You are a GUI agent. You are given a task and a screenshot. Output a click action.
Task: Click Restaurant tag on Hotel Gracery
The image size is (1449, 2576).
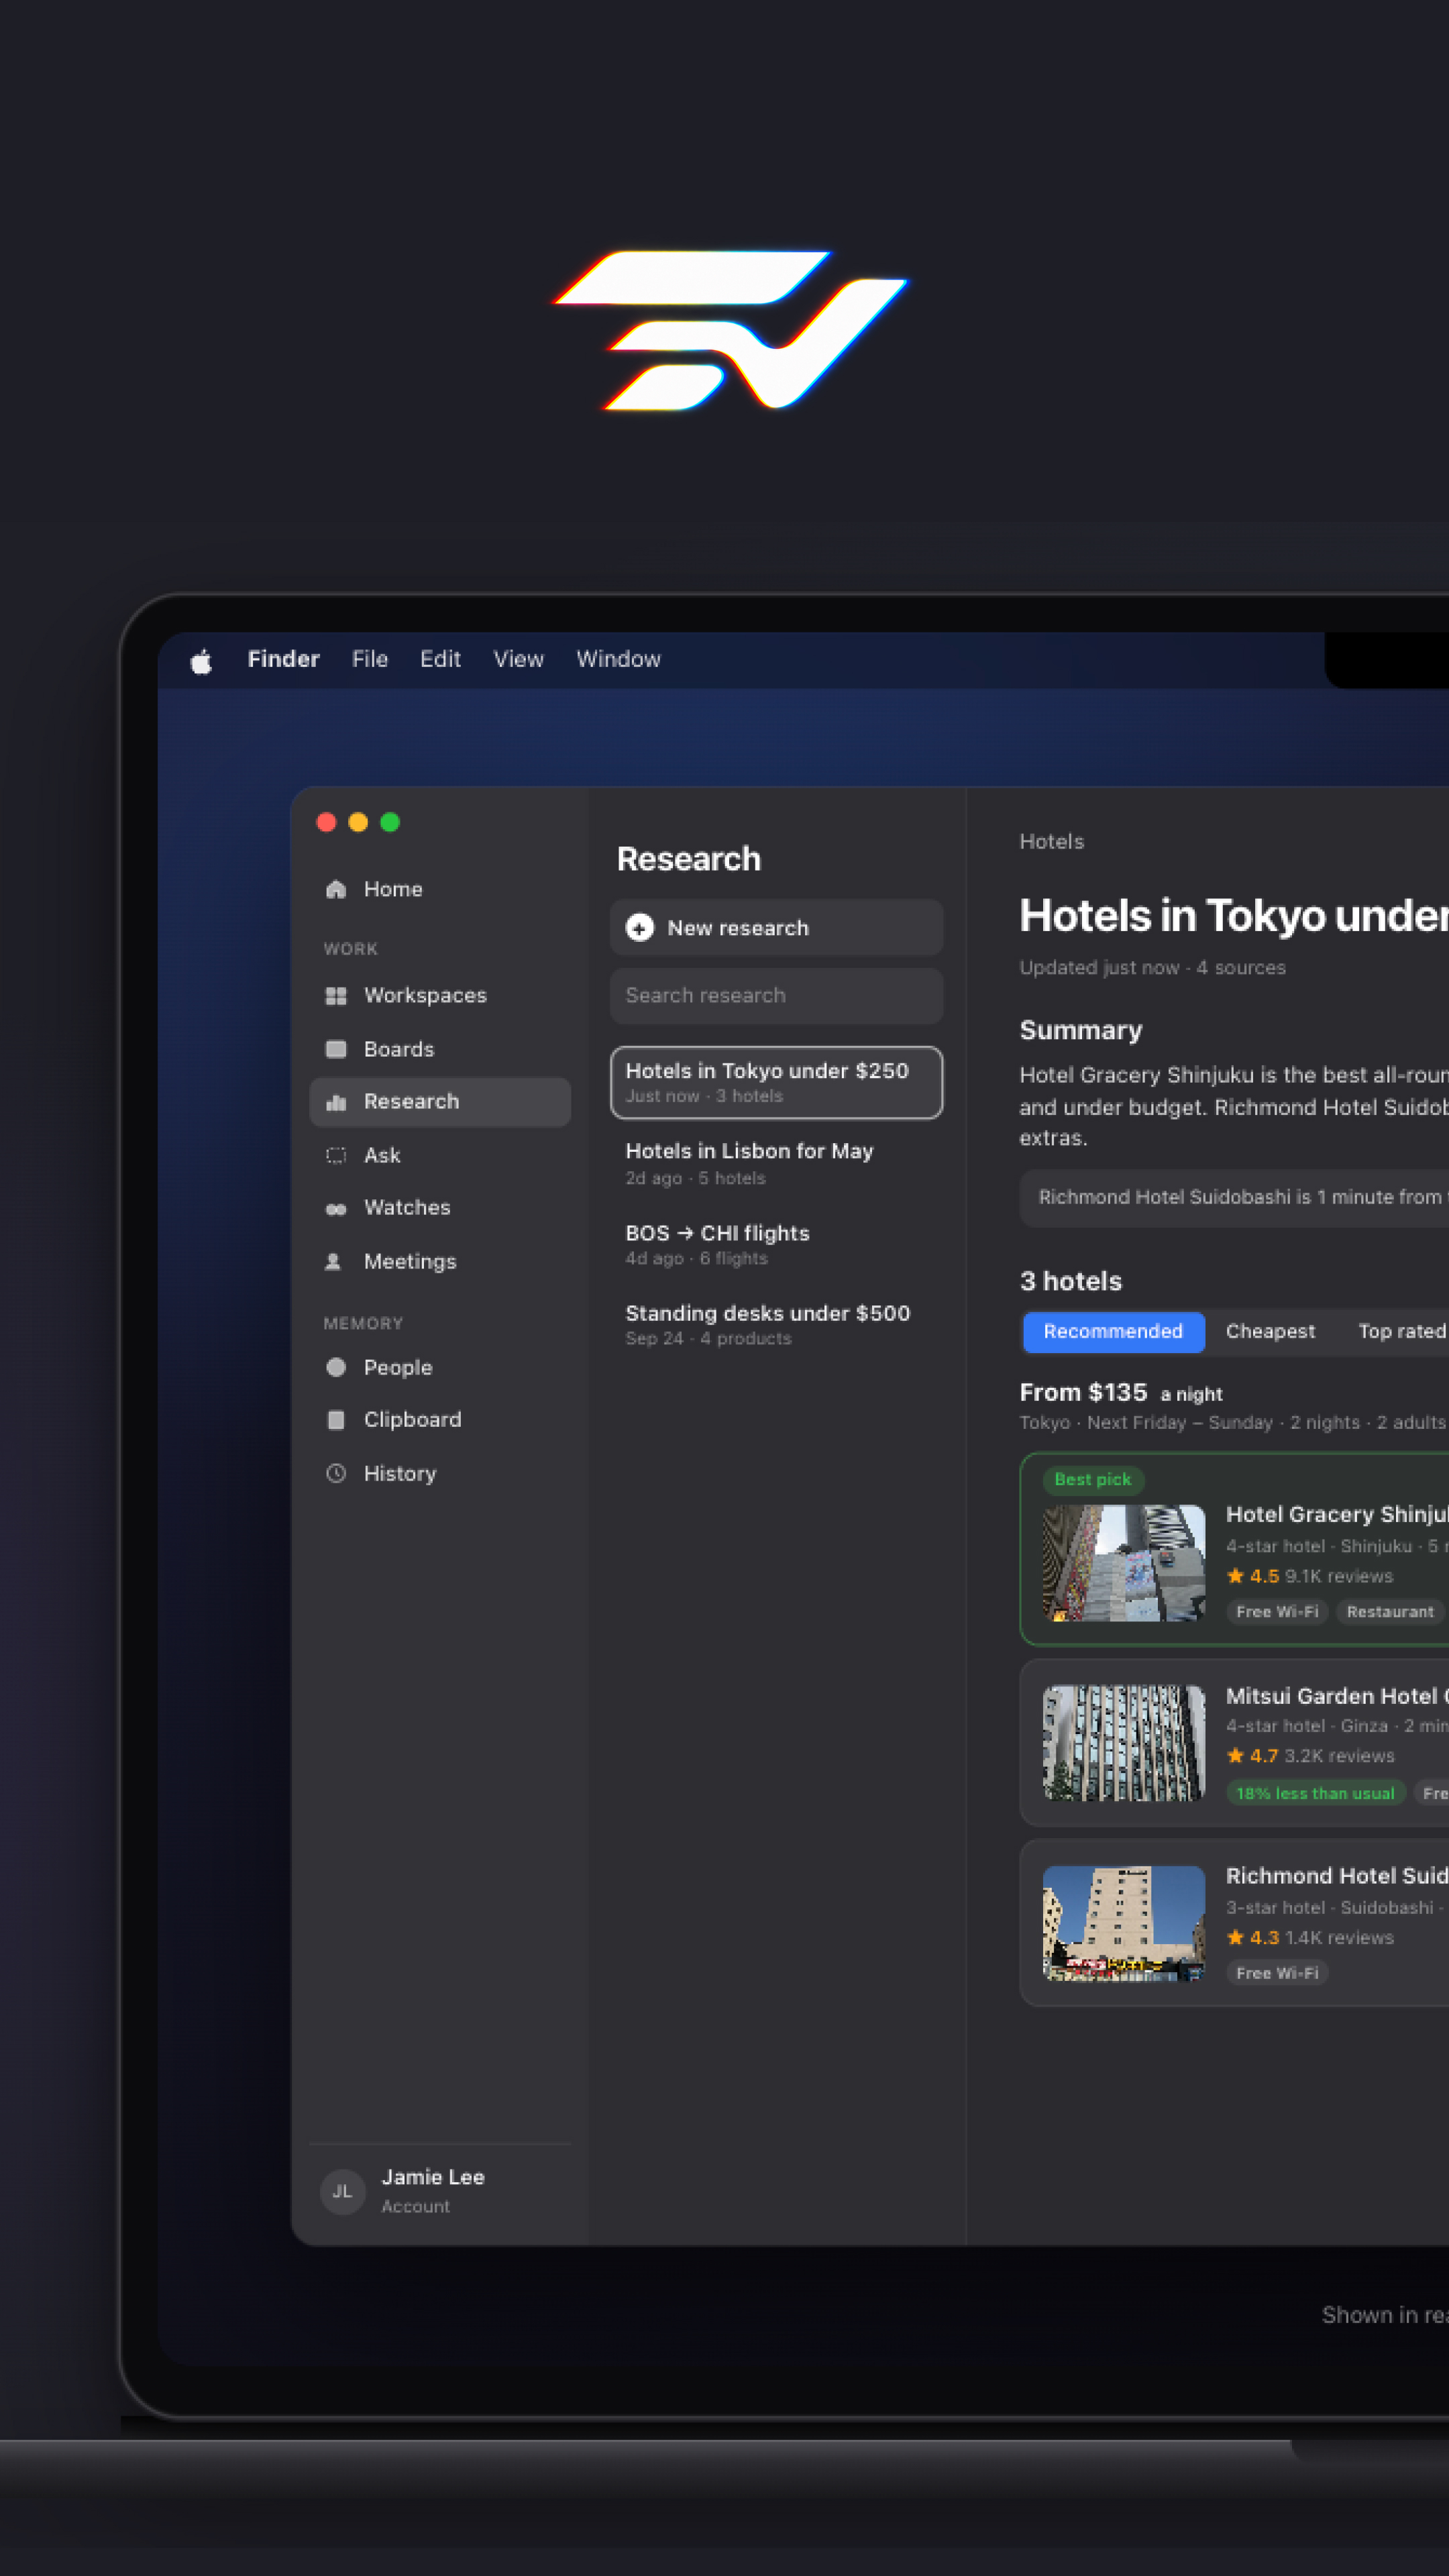pos(1390,1611)
